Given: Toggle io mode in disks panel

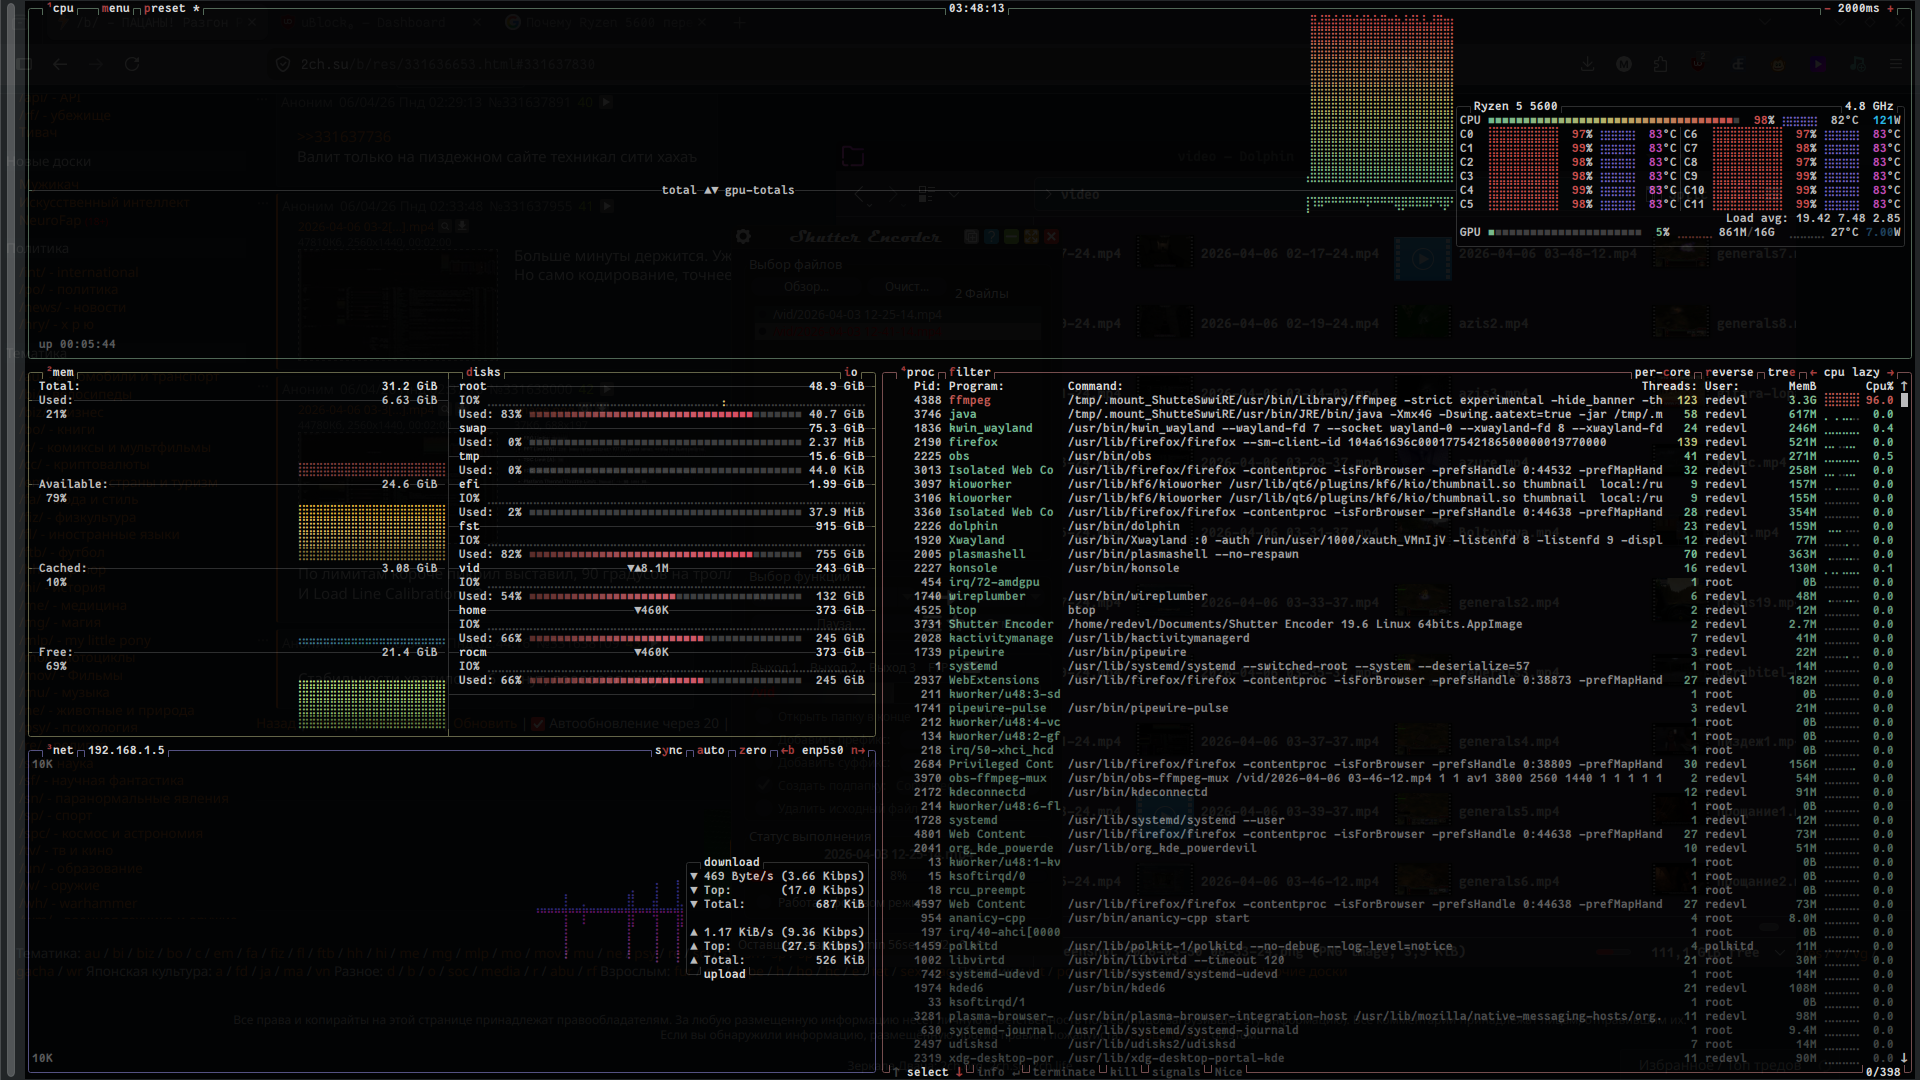Looking at the screenshot, I should coord(851,372).
